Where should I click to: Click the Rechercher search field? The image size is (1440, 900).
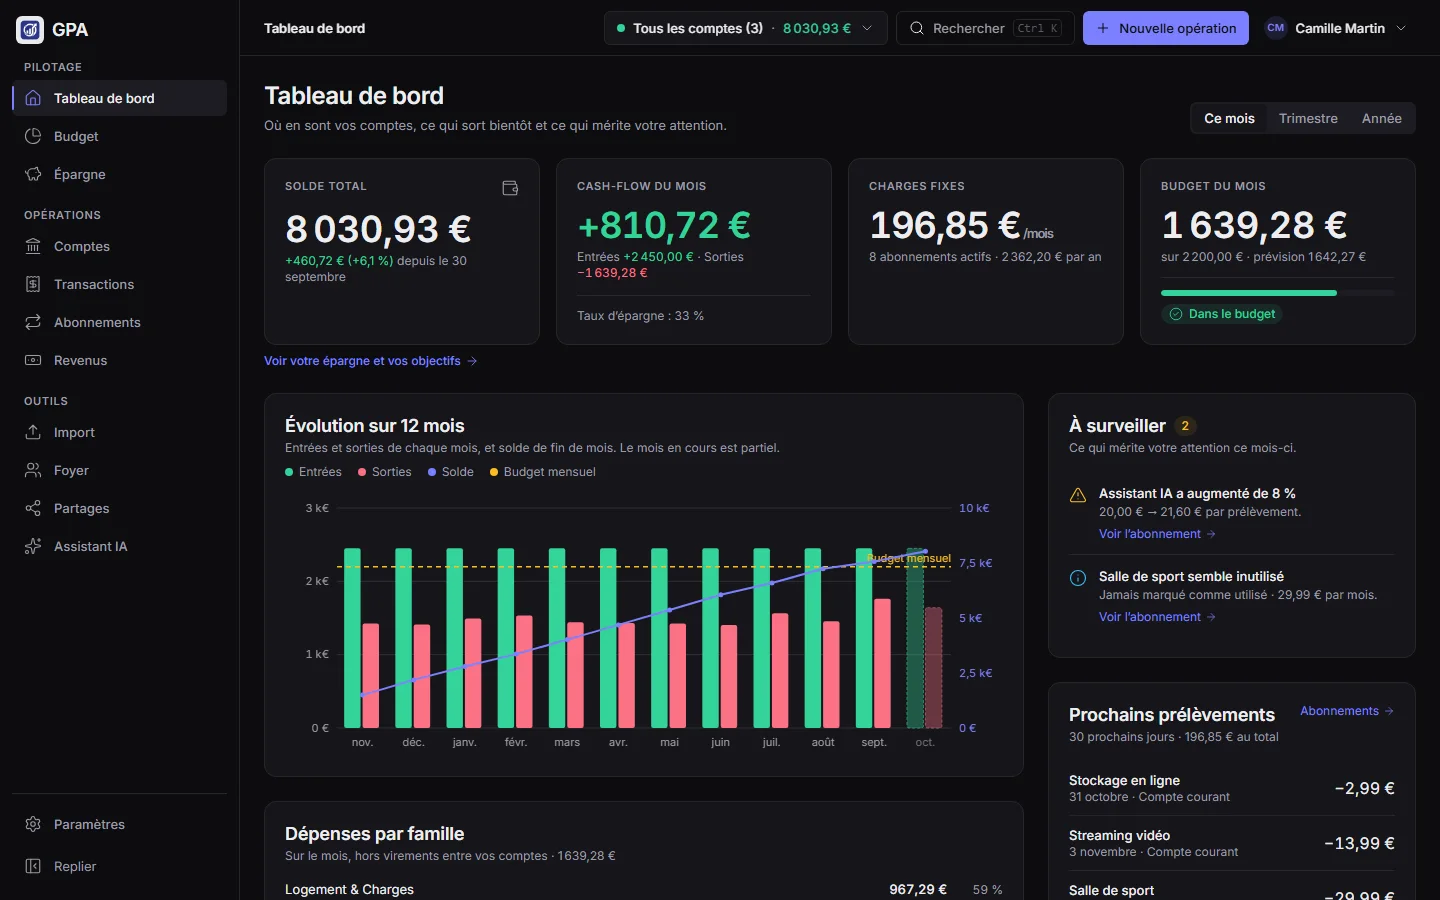click(x=985, y=28)
